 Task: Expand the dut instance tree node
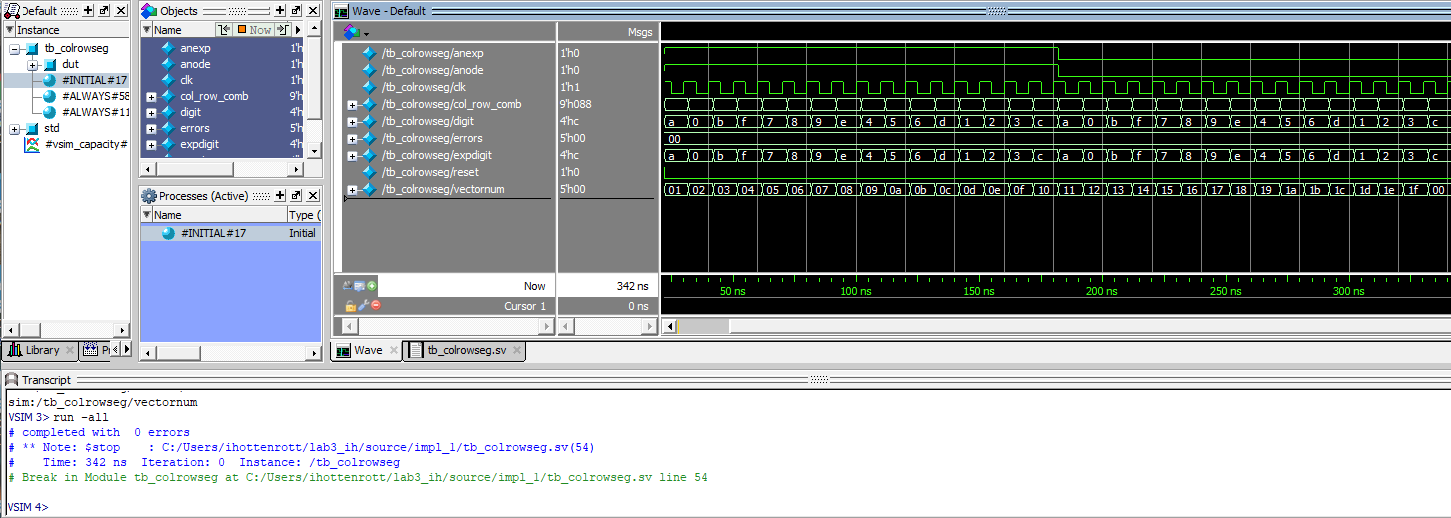(32, 64)
